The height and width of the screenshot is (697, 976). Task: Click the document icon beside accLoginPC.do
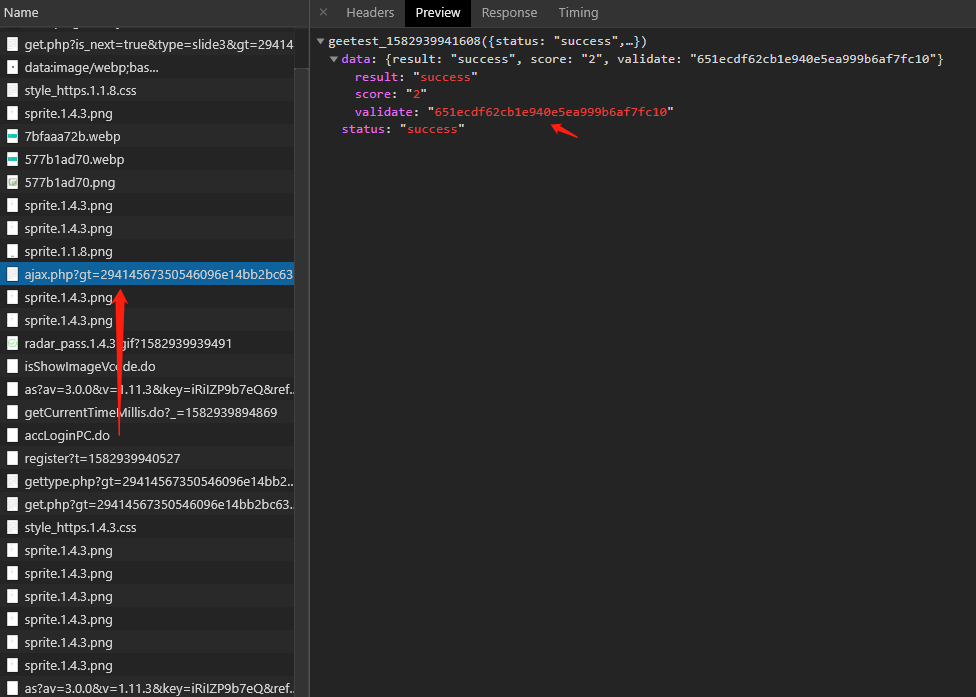tap(12, 436)
